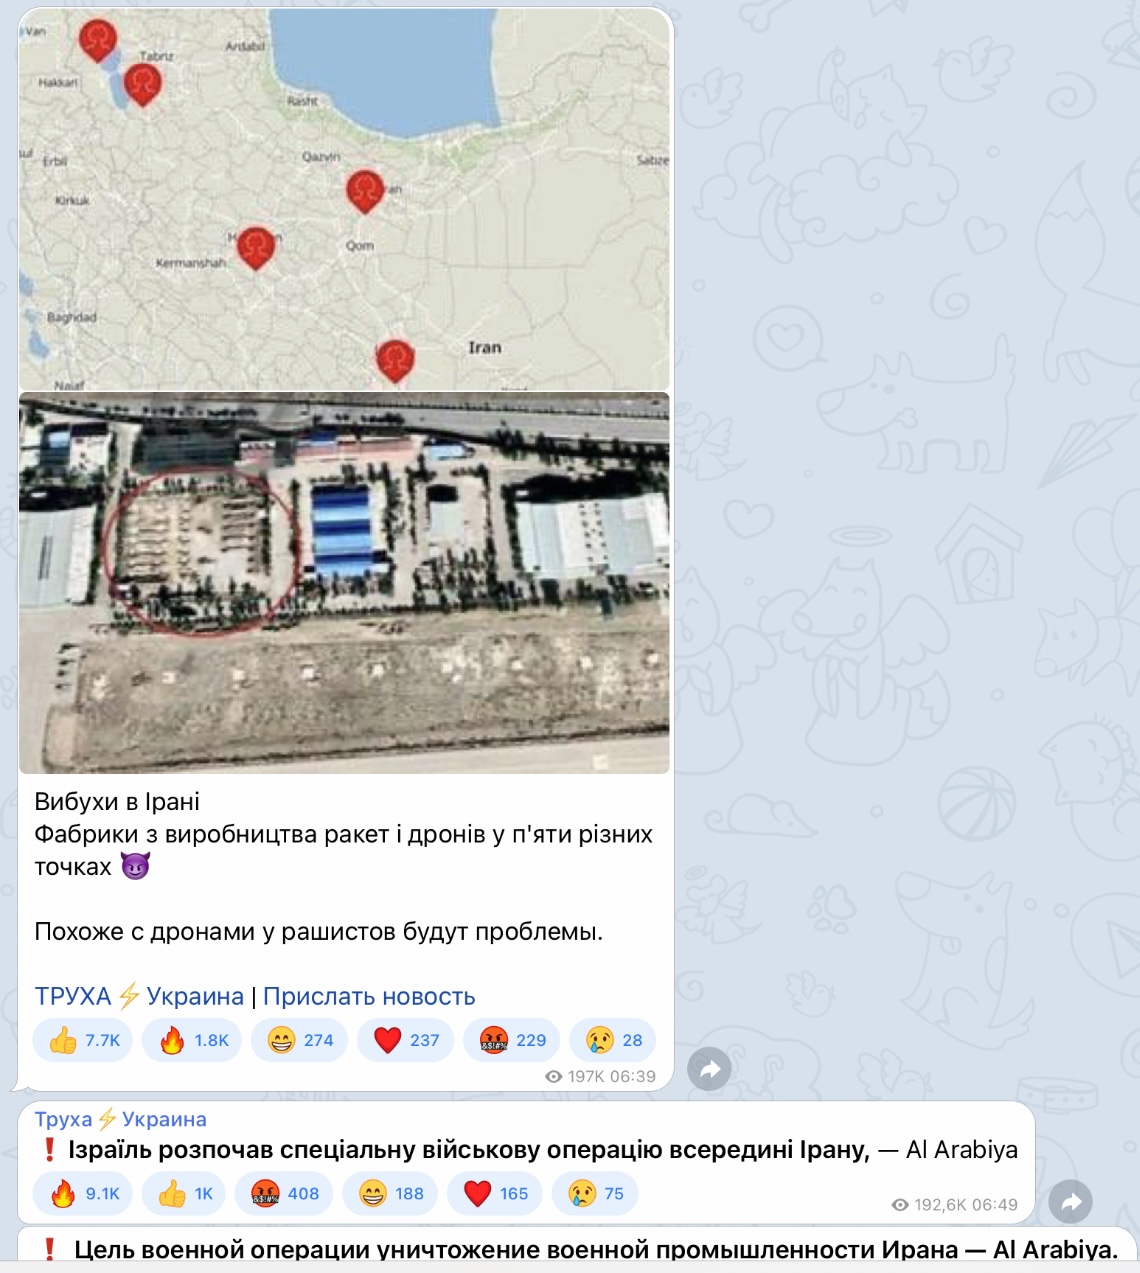
Task: Click the heart 165 reaction
Action: coord(495,1193)
